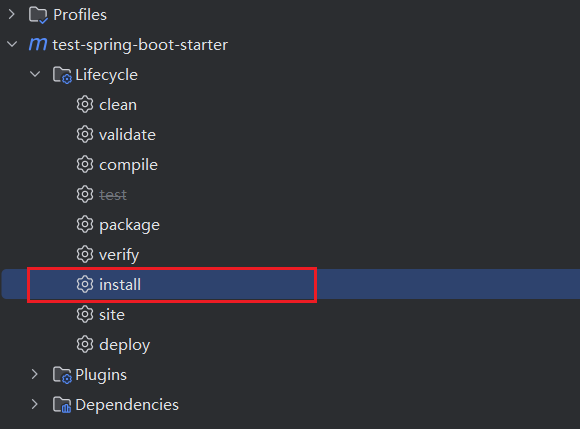The image size is (580, 429).
Task: Click the gear icon next to package
Action: (85, 224)
